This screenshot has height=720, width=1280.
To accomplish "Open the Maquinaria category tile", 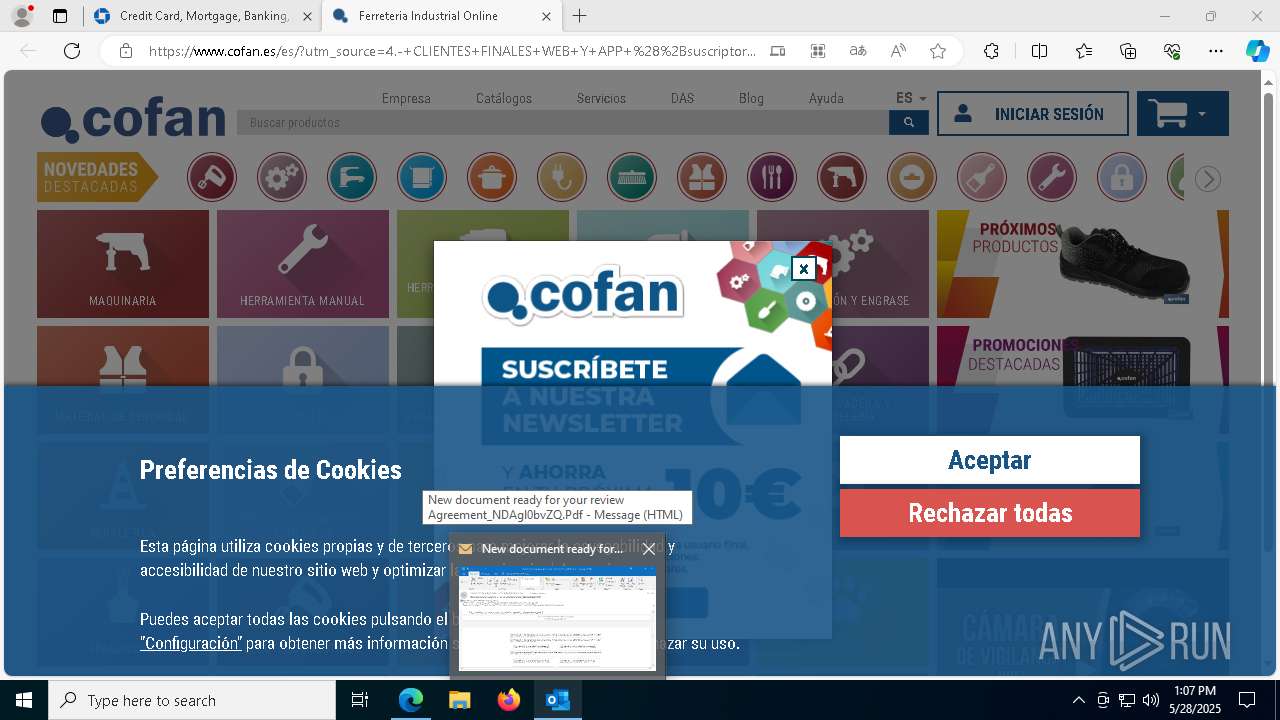I will pos(123,264).
